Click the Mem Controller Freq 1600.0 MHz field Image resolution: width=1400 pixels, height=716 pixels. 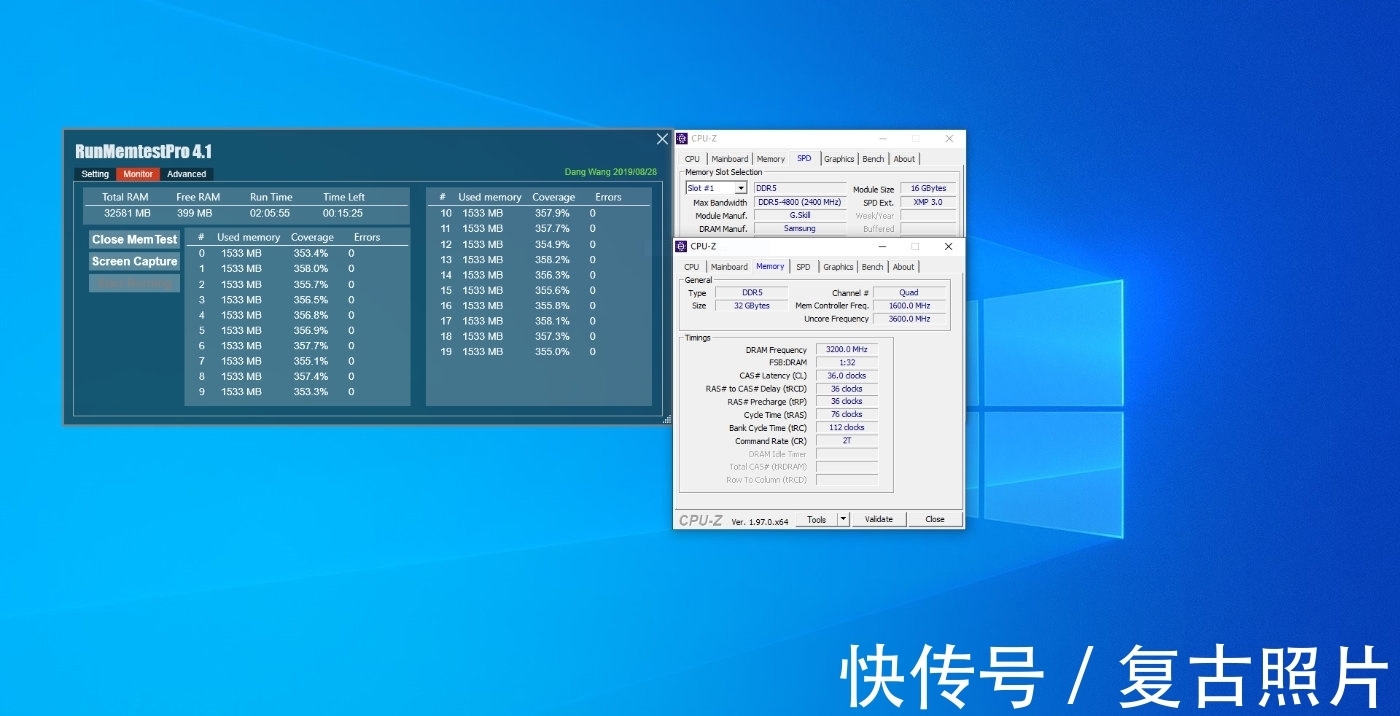[909, 306]
